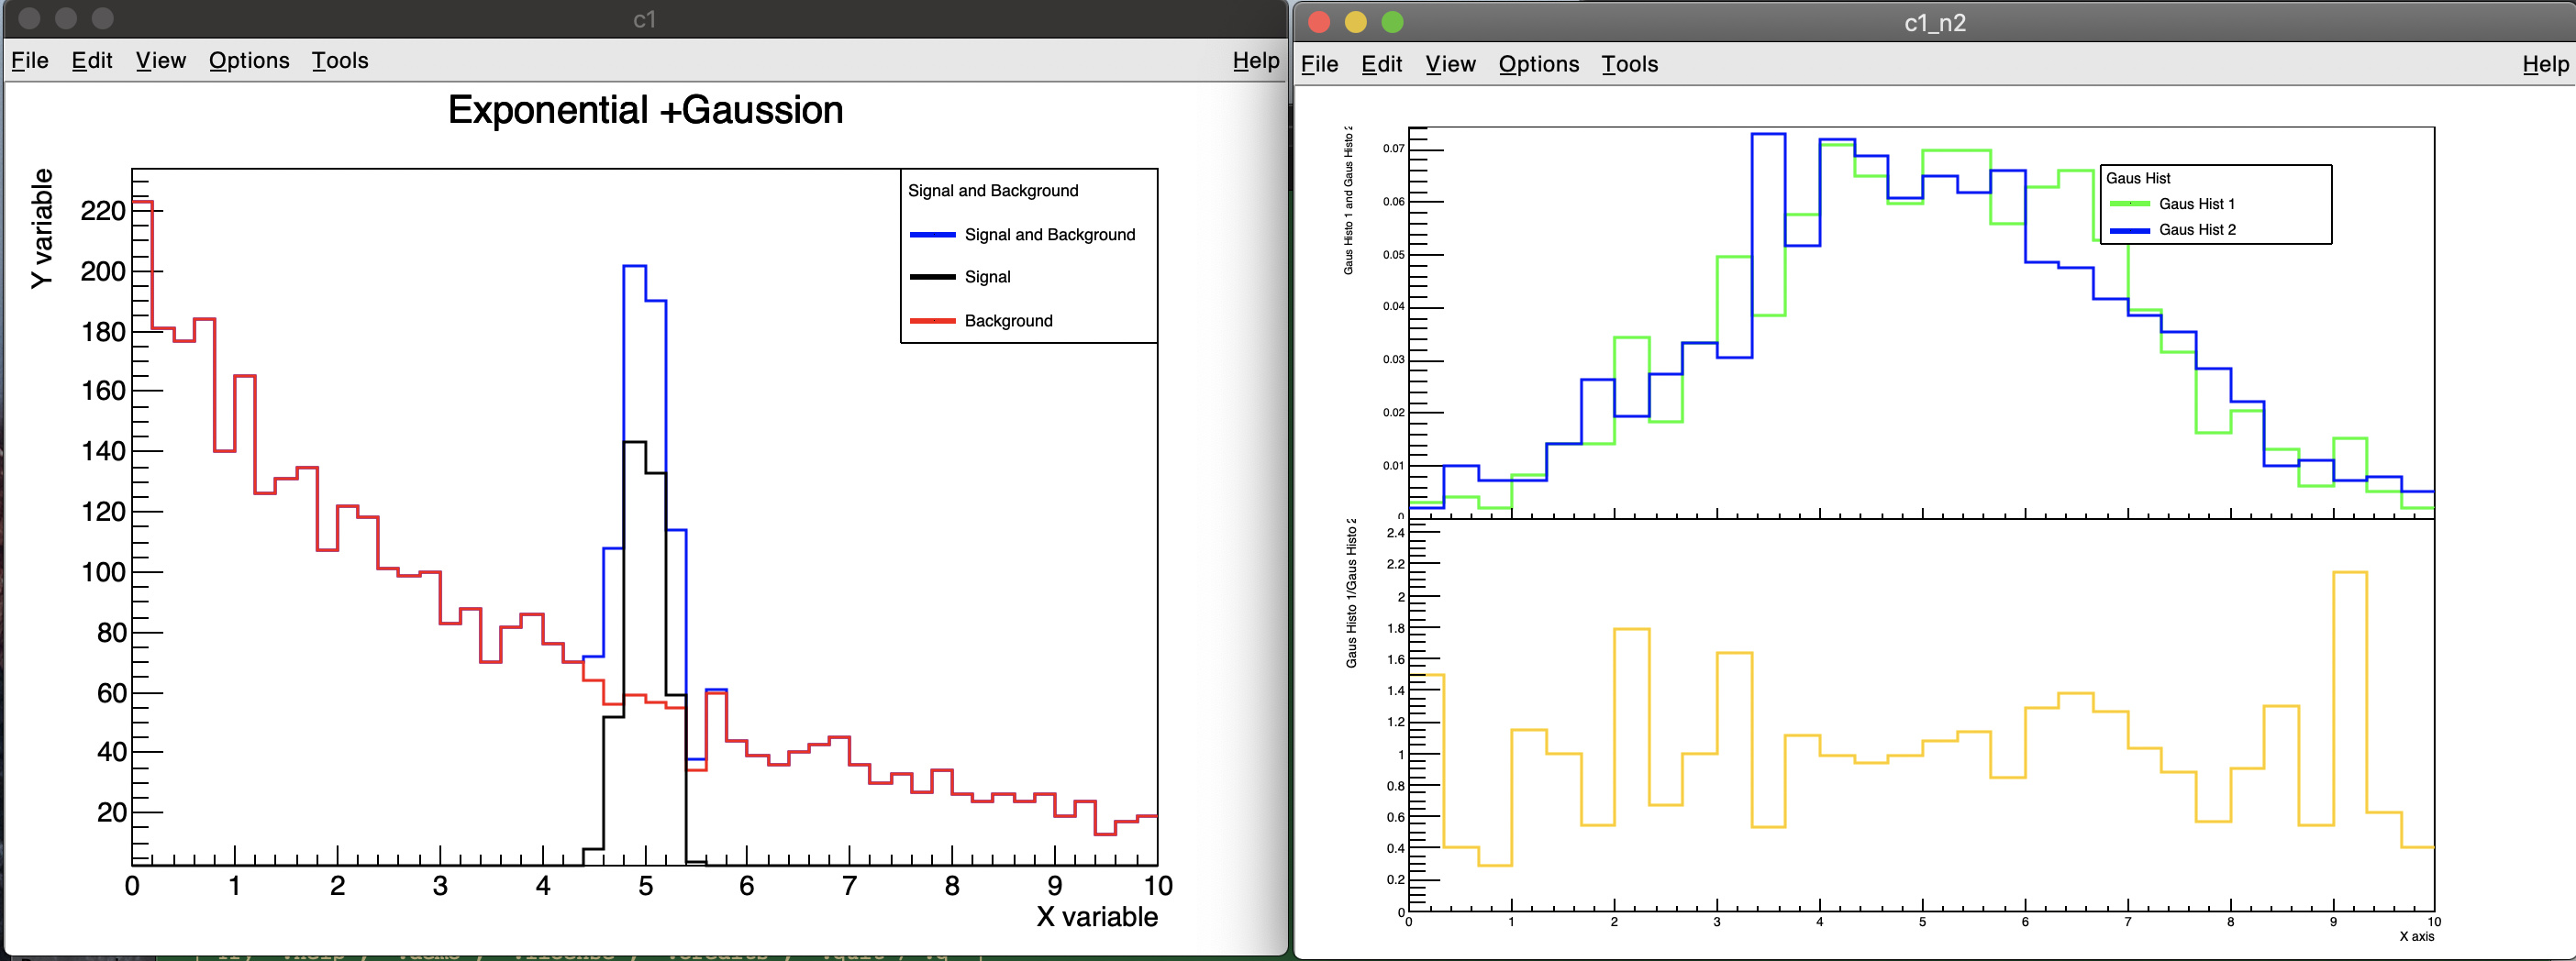Open Options menu in c1_n2 window

[1539, 64]
